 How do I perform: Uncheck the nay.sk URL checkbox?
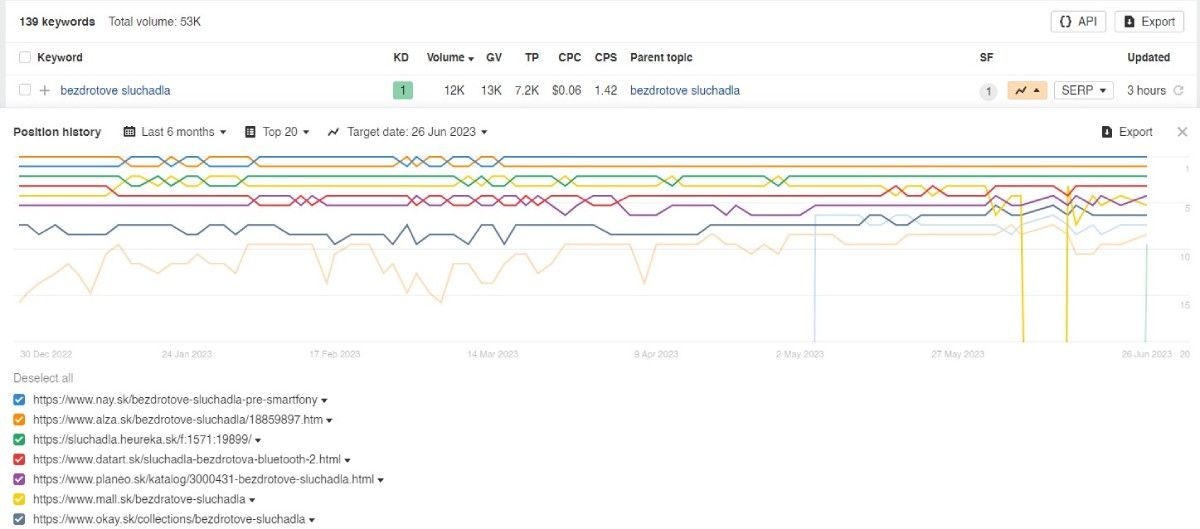click(20, 400)
